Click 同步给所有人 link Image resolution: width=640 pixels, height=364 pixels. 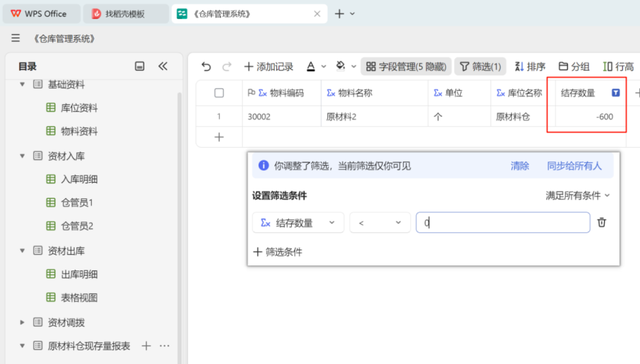click(x=574, y=166)
